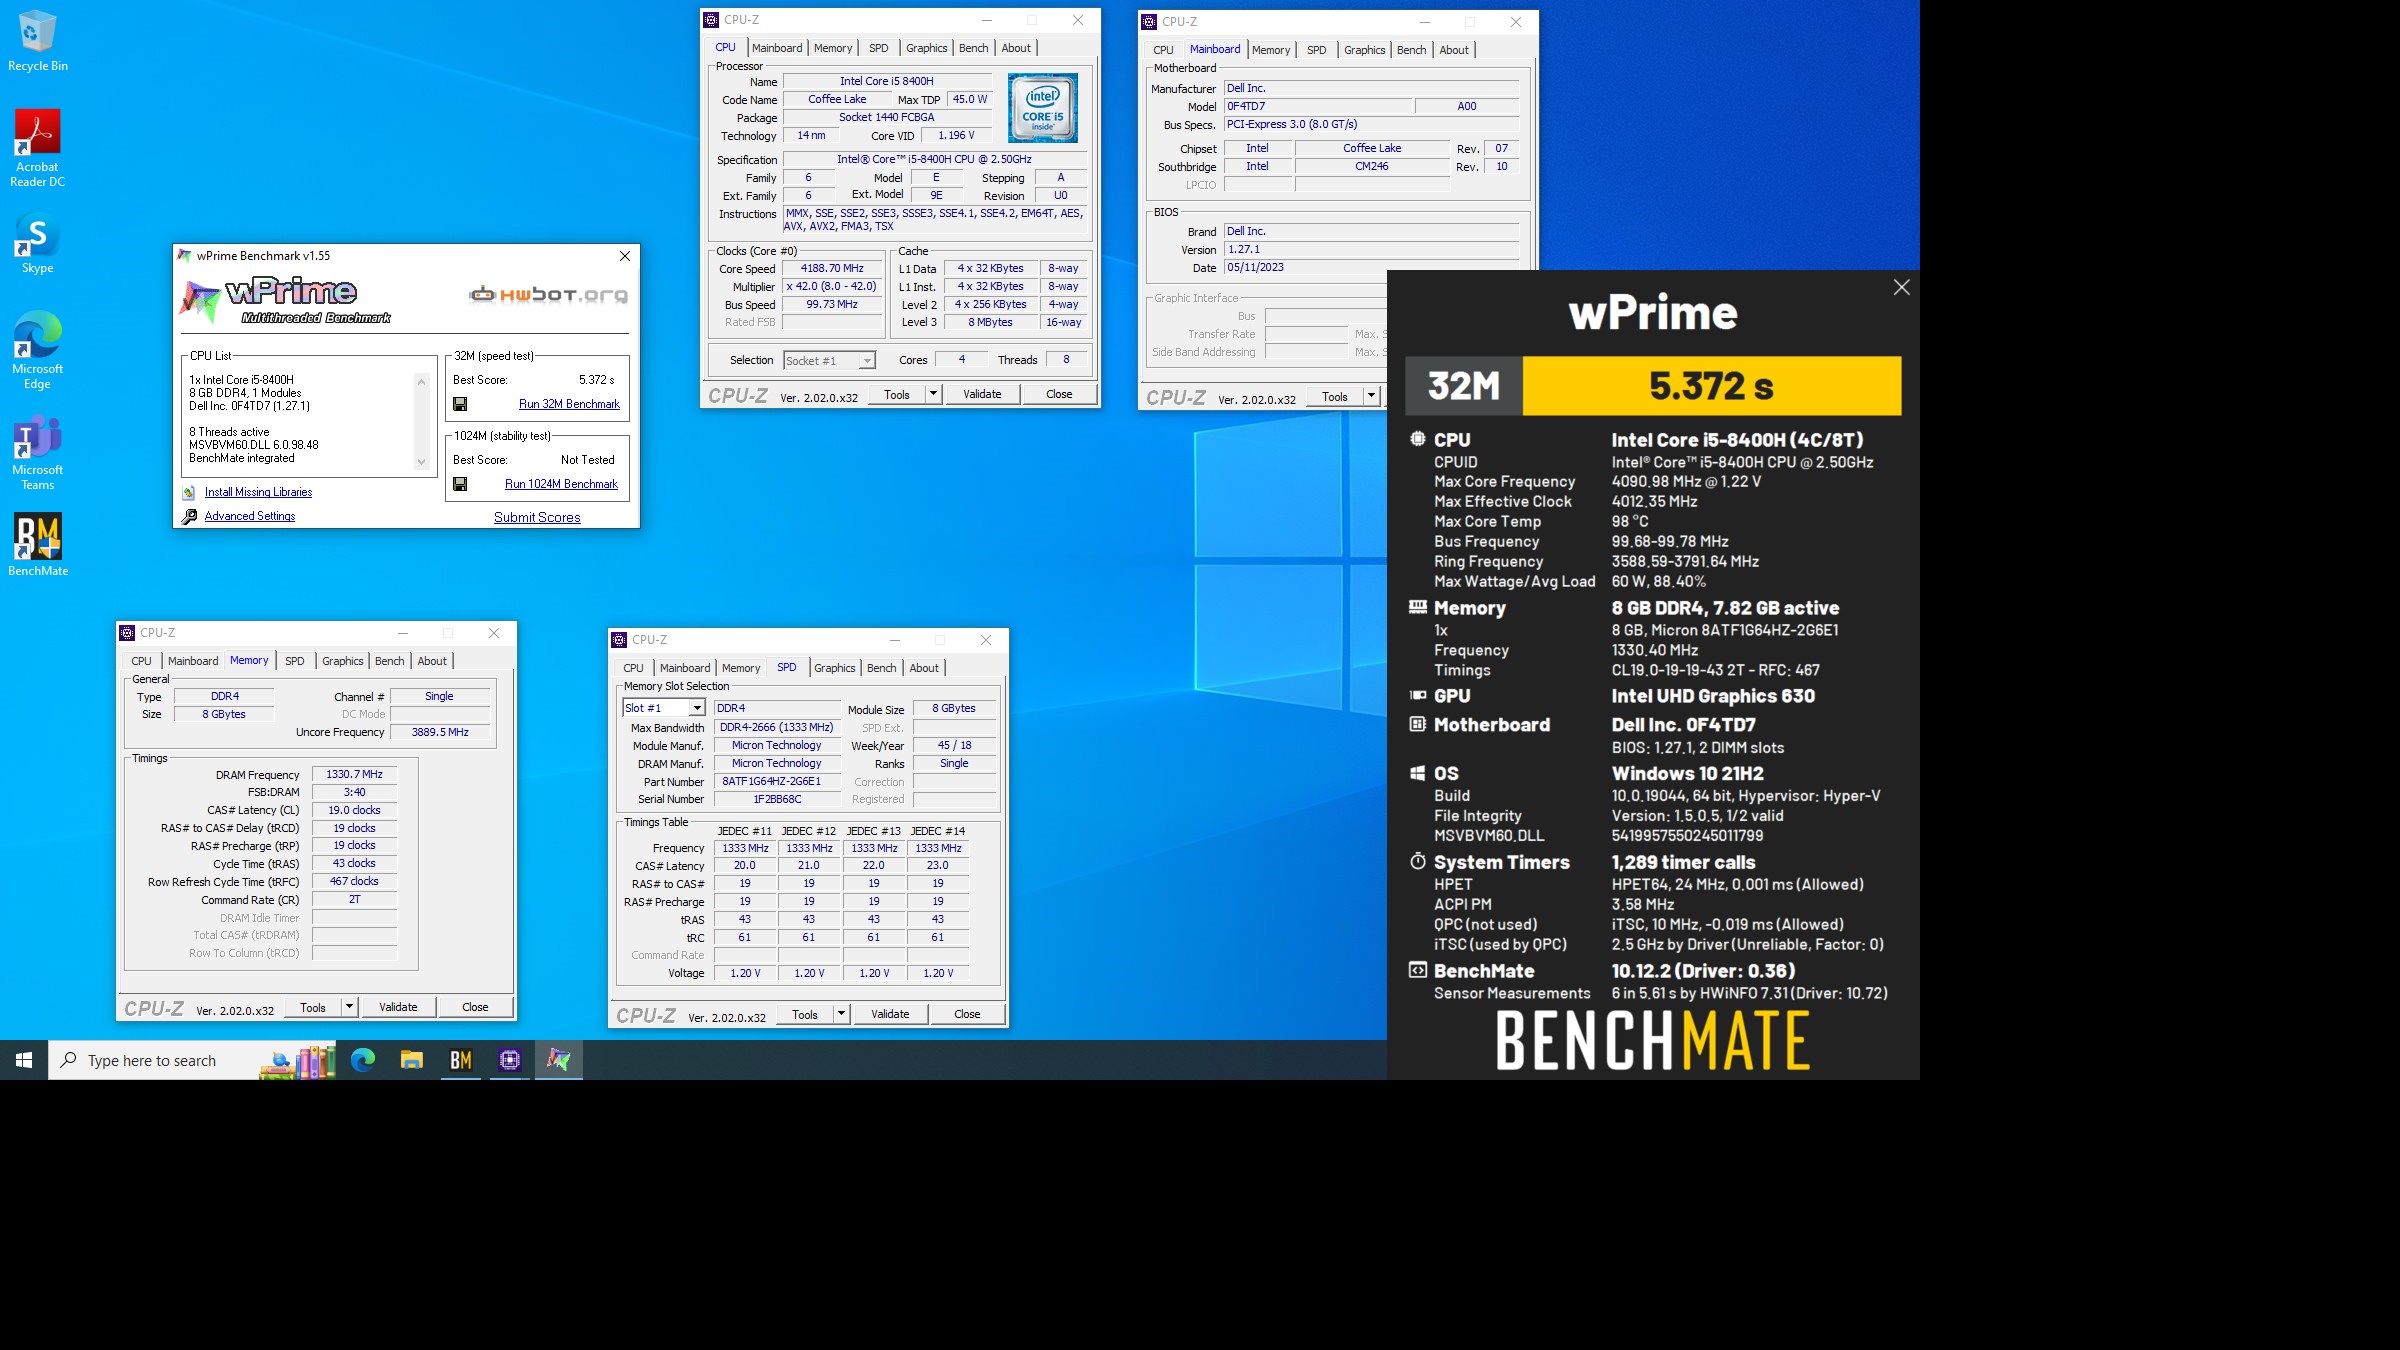Click Validate in CPU-Z CPU window
The width and height of the screenshot is (2400, 1350).
pyautogui.click(x=982, y=394)
